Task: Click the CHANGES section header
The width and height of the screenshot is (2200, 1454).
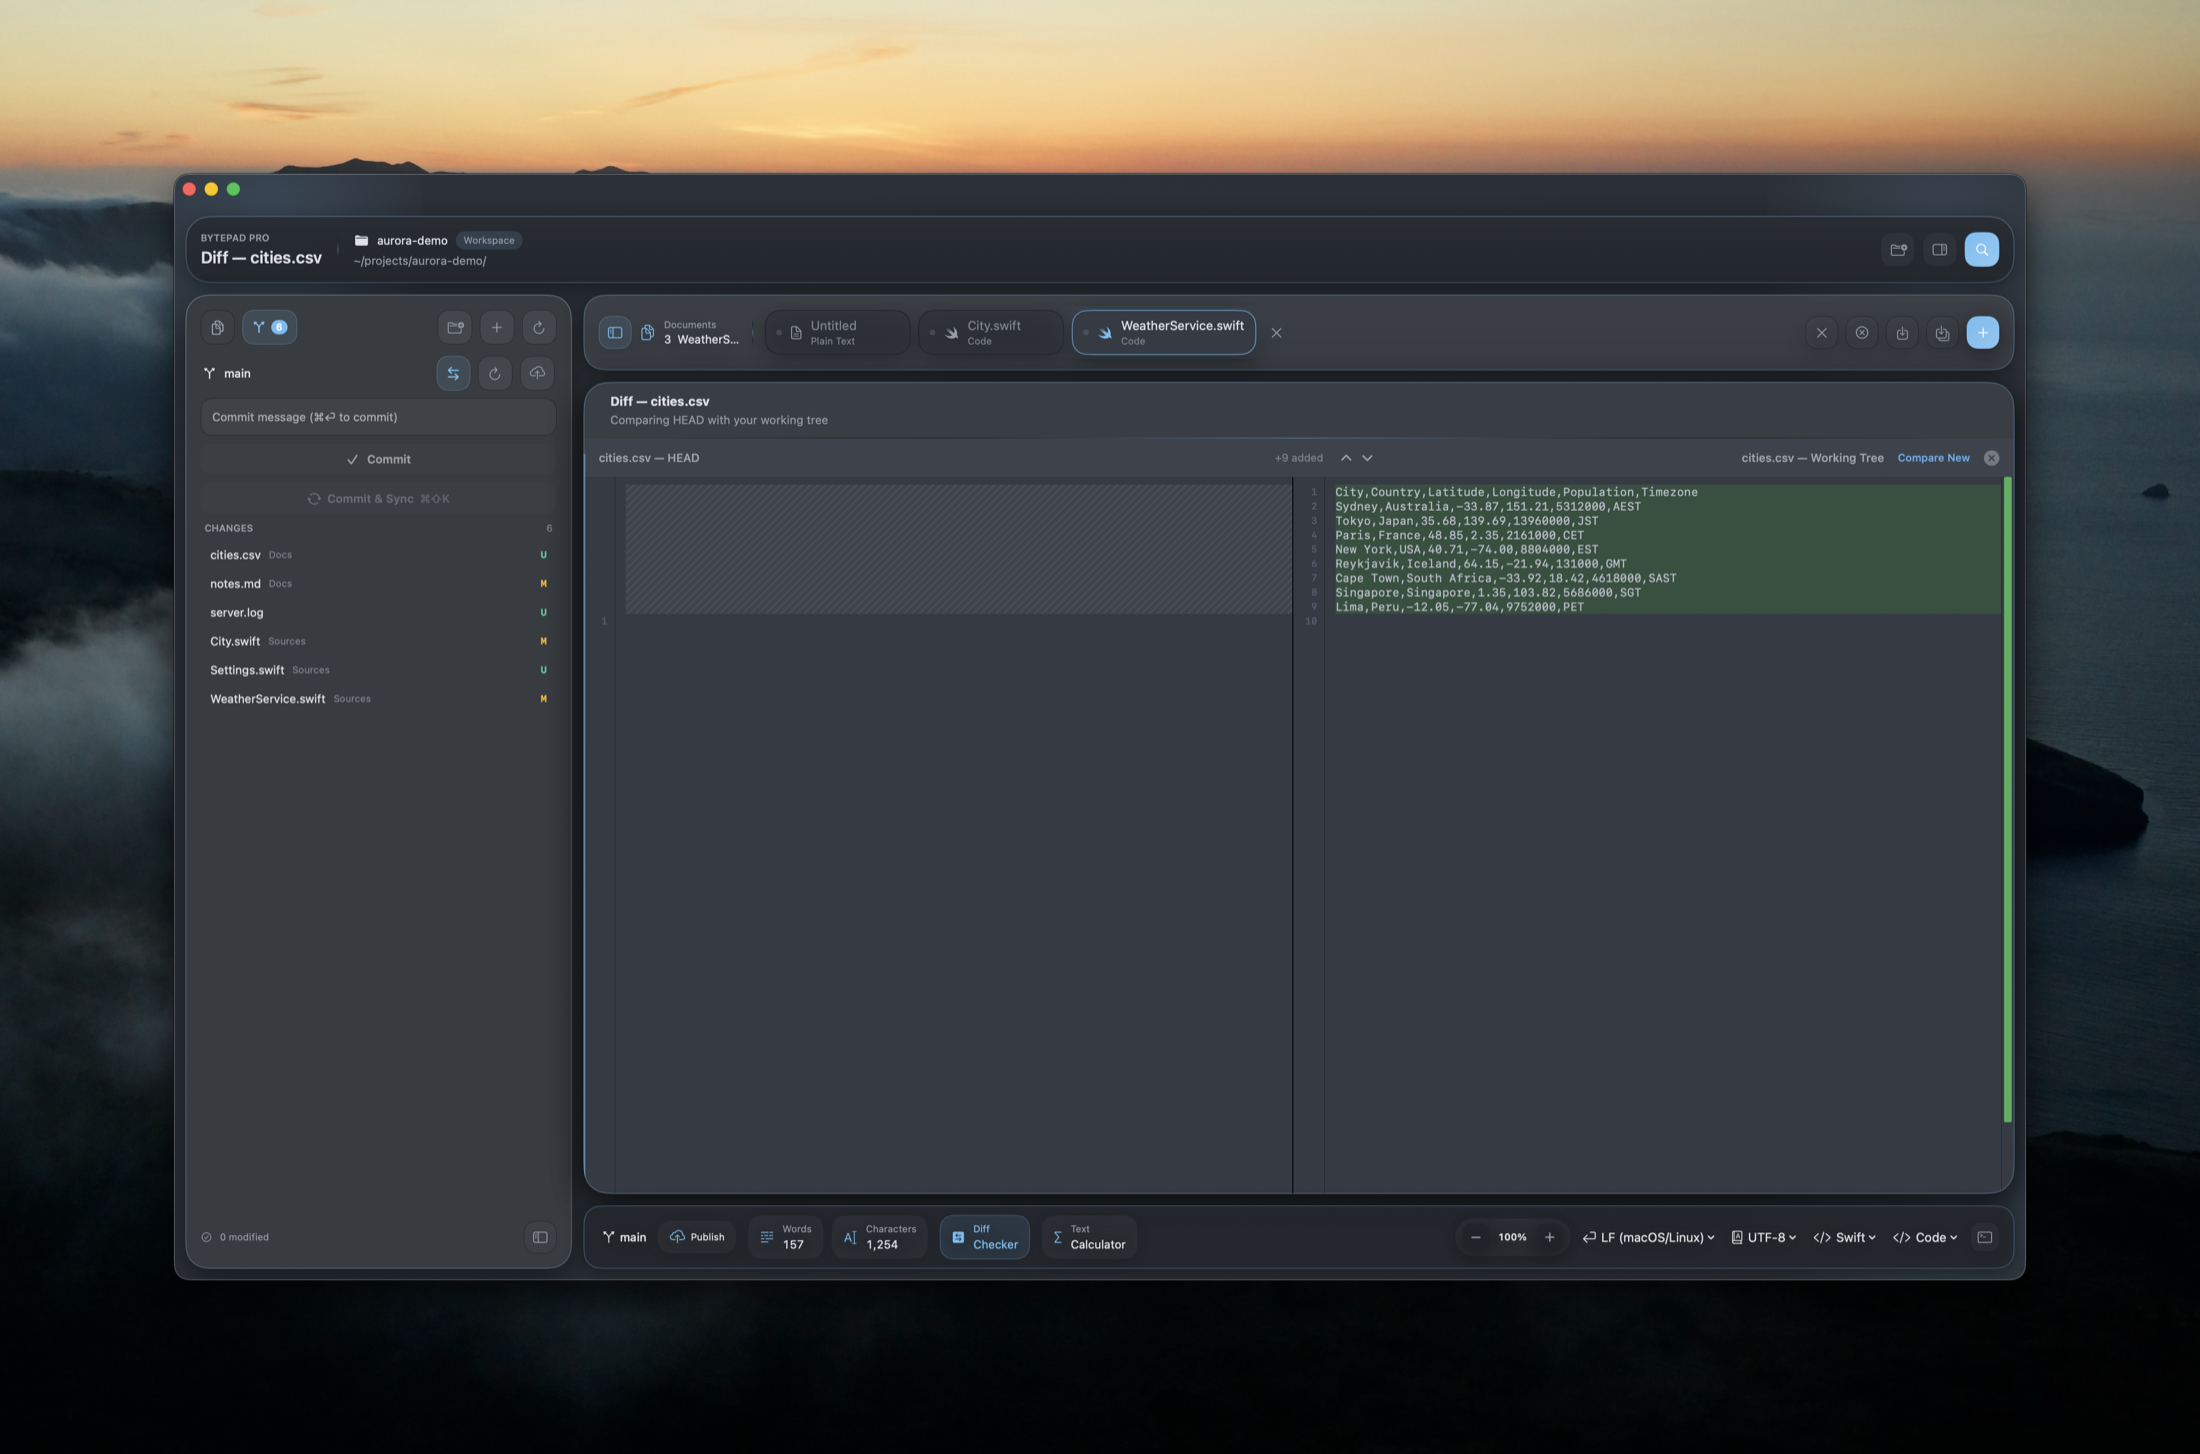Action: coord(229,528)
